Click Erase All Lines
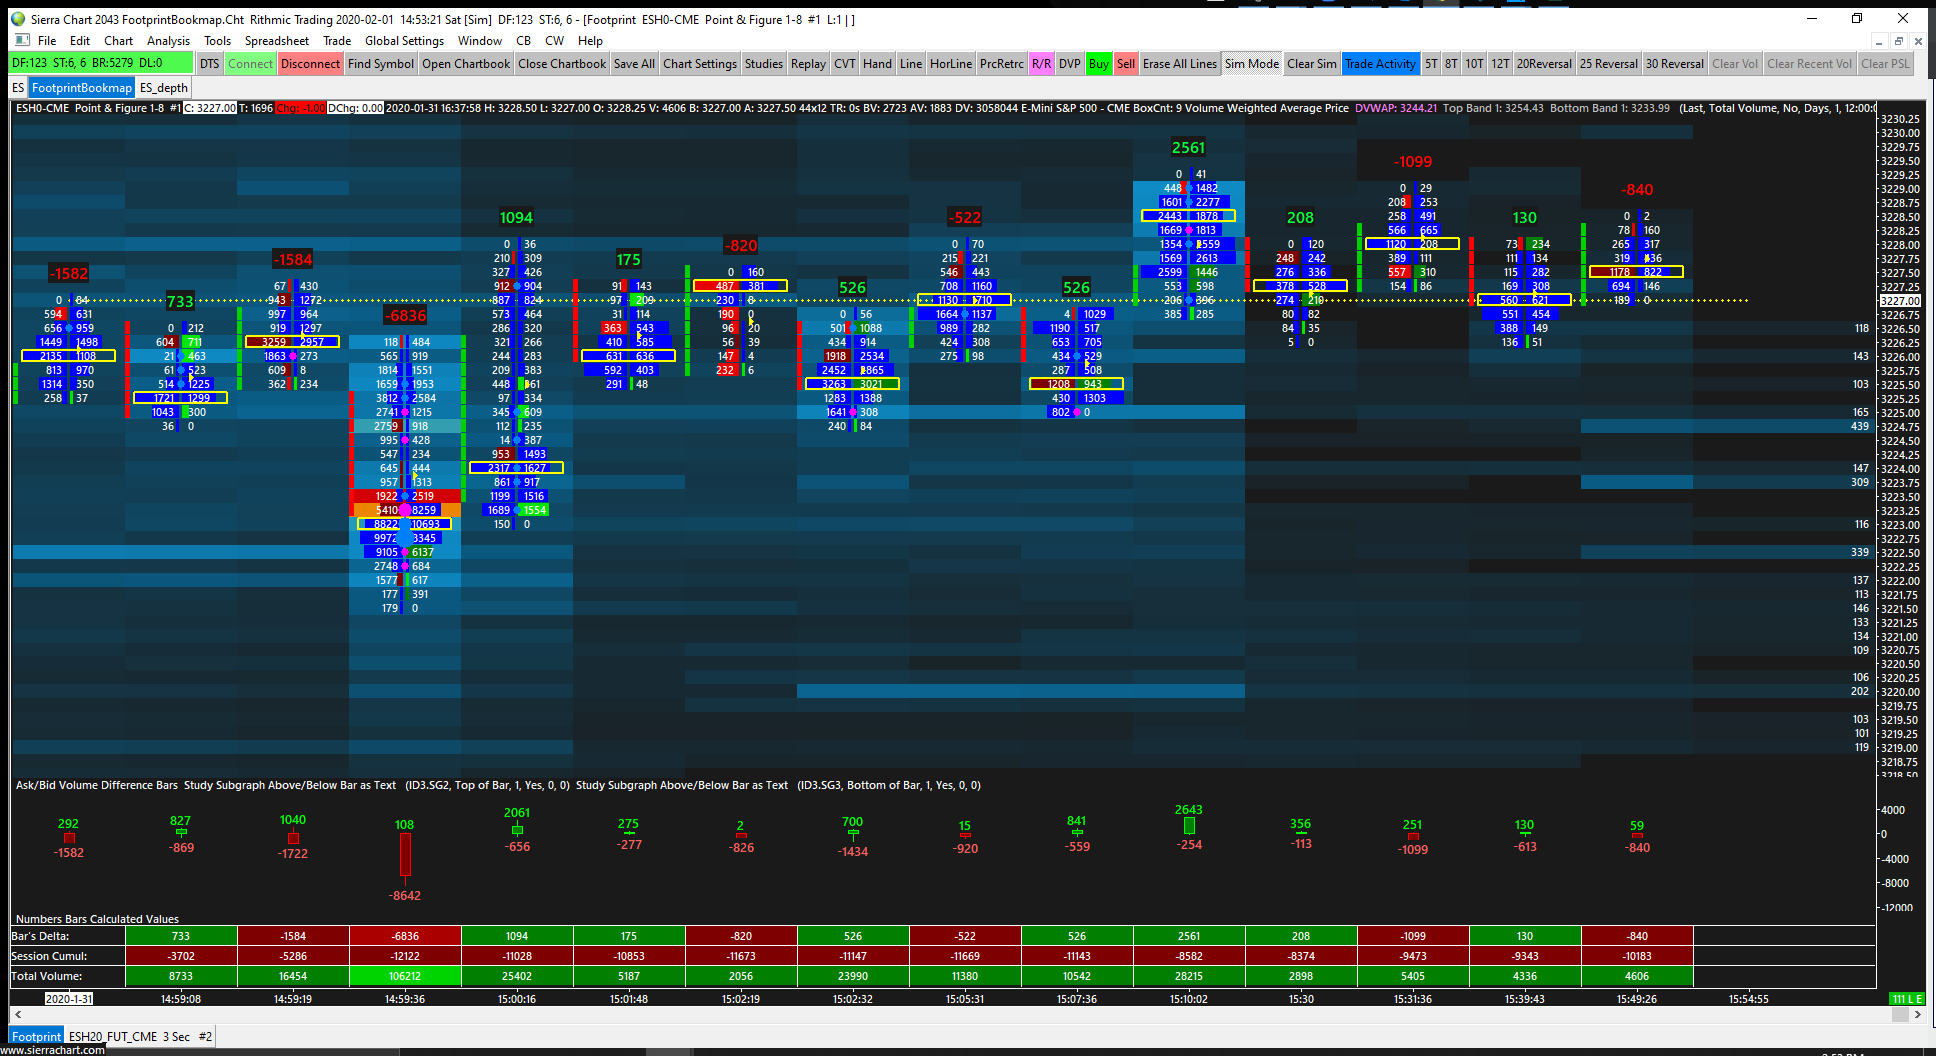 pyautogui.click(x=1180, y=64)
